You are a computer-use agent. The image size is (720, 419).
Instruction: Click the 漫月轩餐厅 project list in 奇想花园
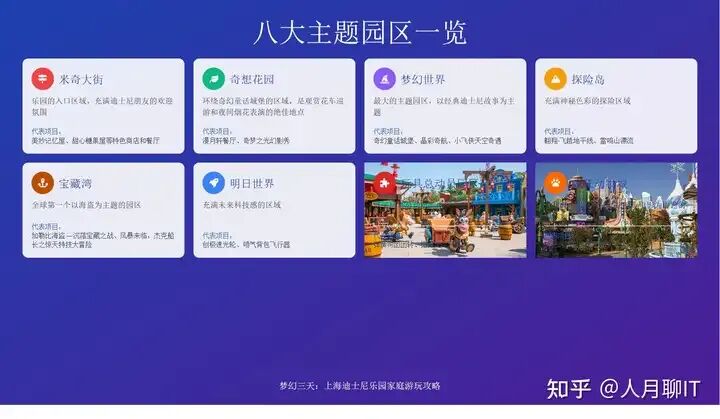click(x=246, y=141)
